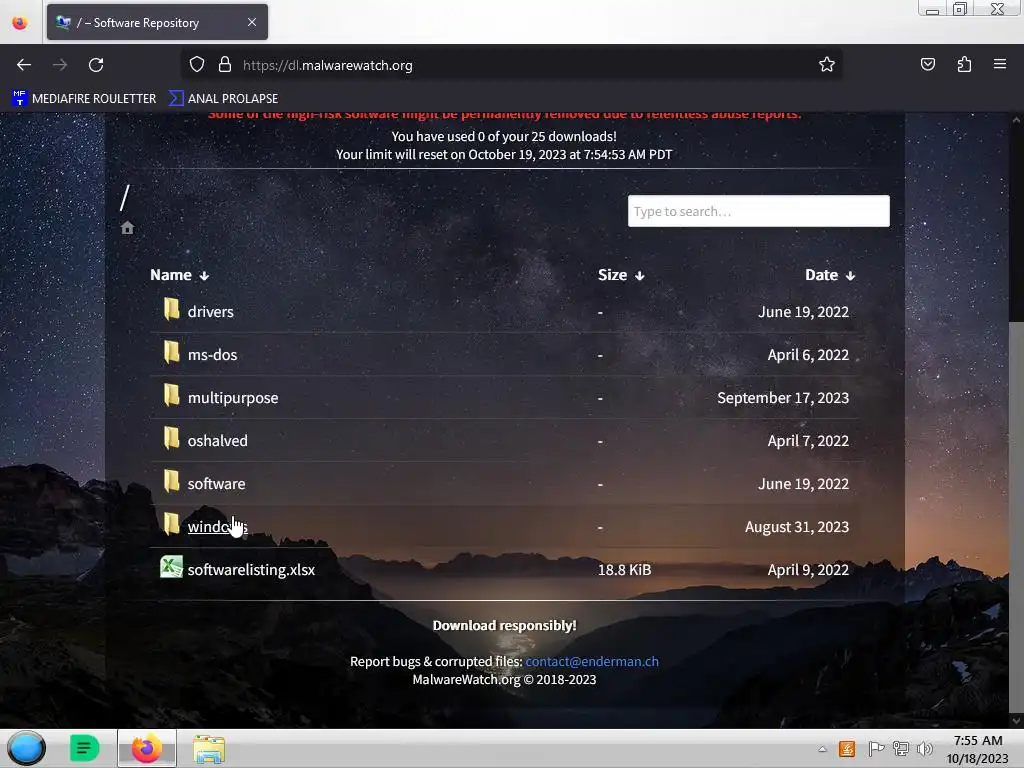
Task: Open the Firefox hamburger menu
Action: pos(1000,64)
